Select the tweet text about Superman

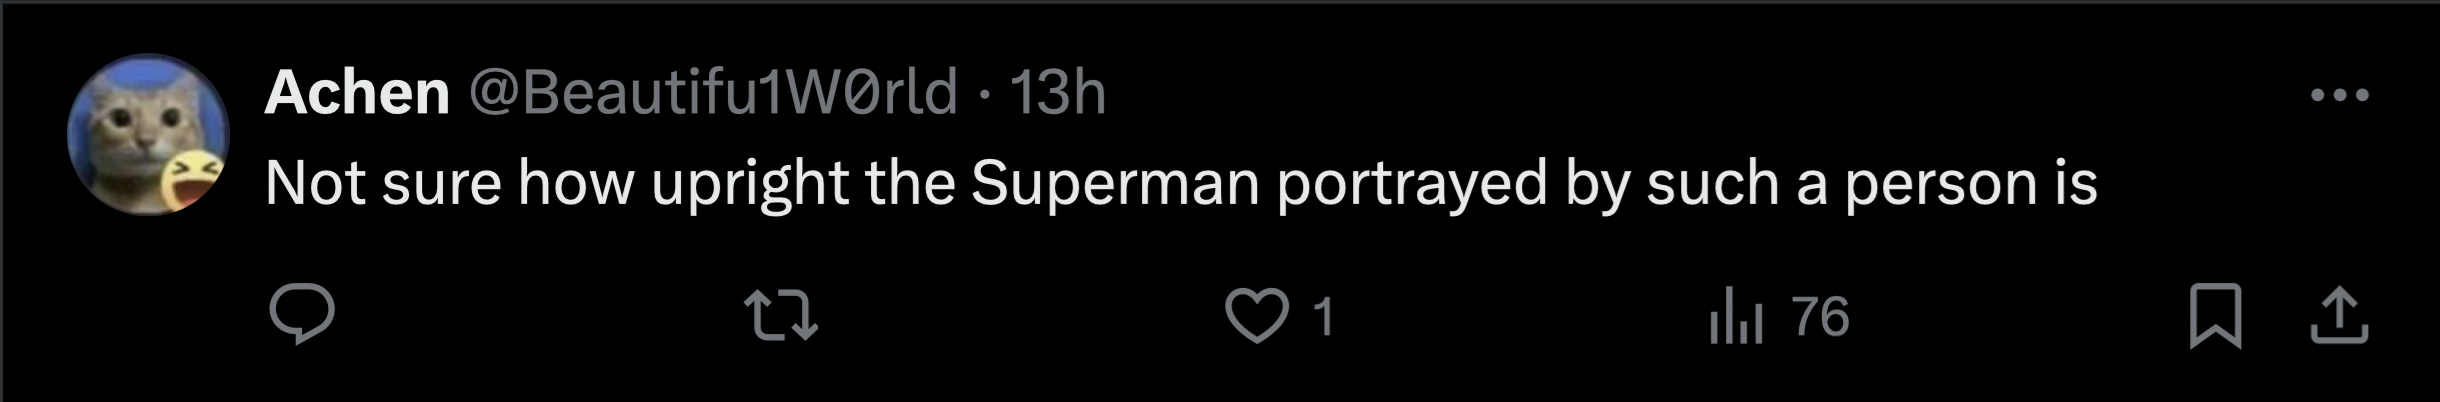tap(1181, 184)
